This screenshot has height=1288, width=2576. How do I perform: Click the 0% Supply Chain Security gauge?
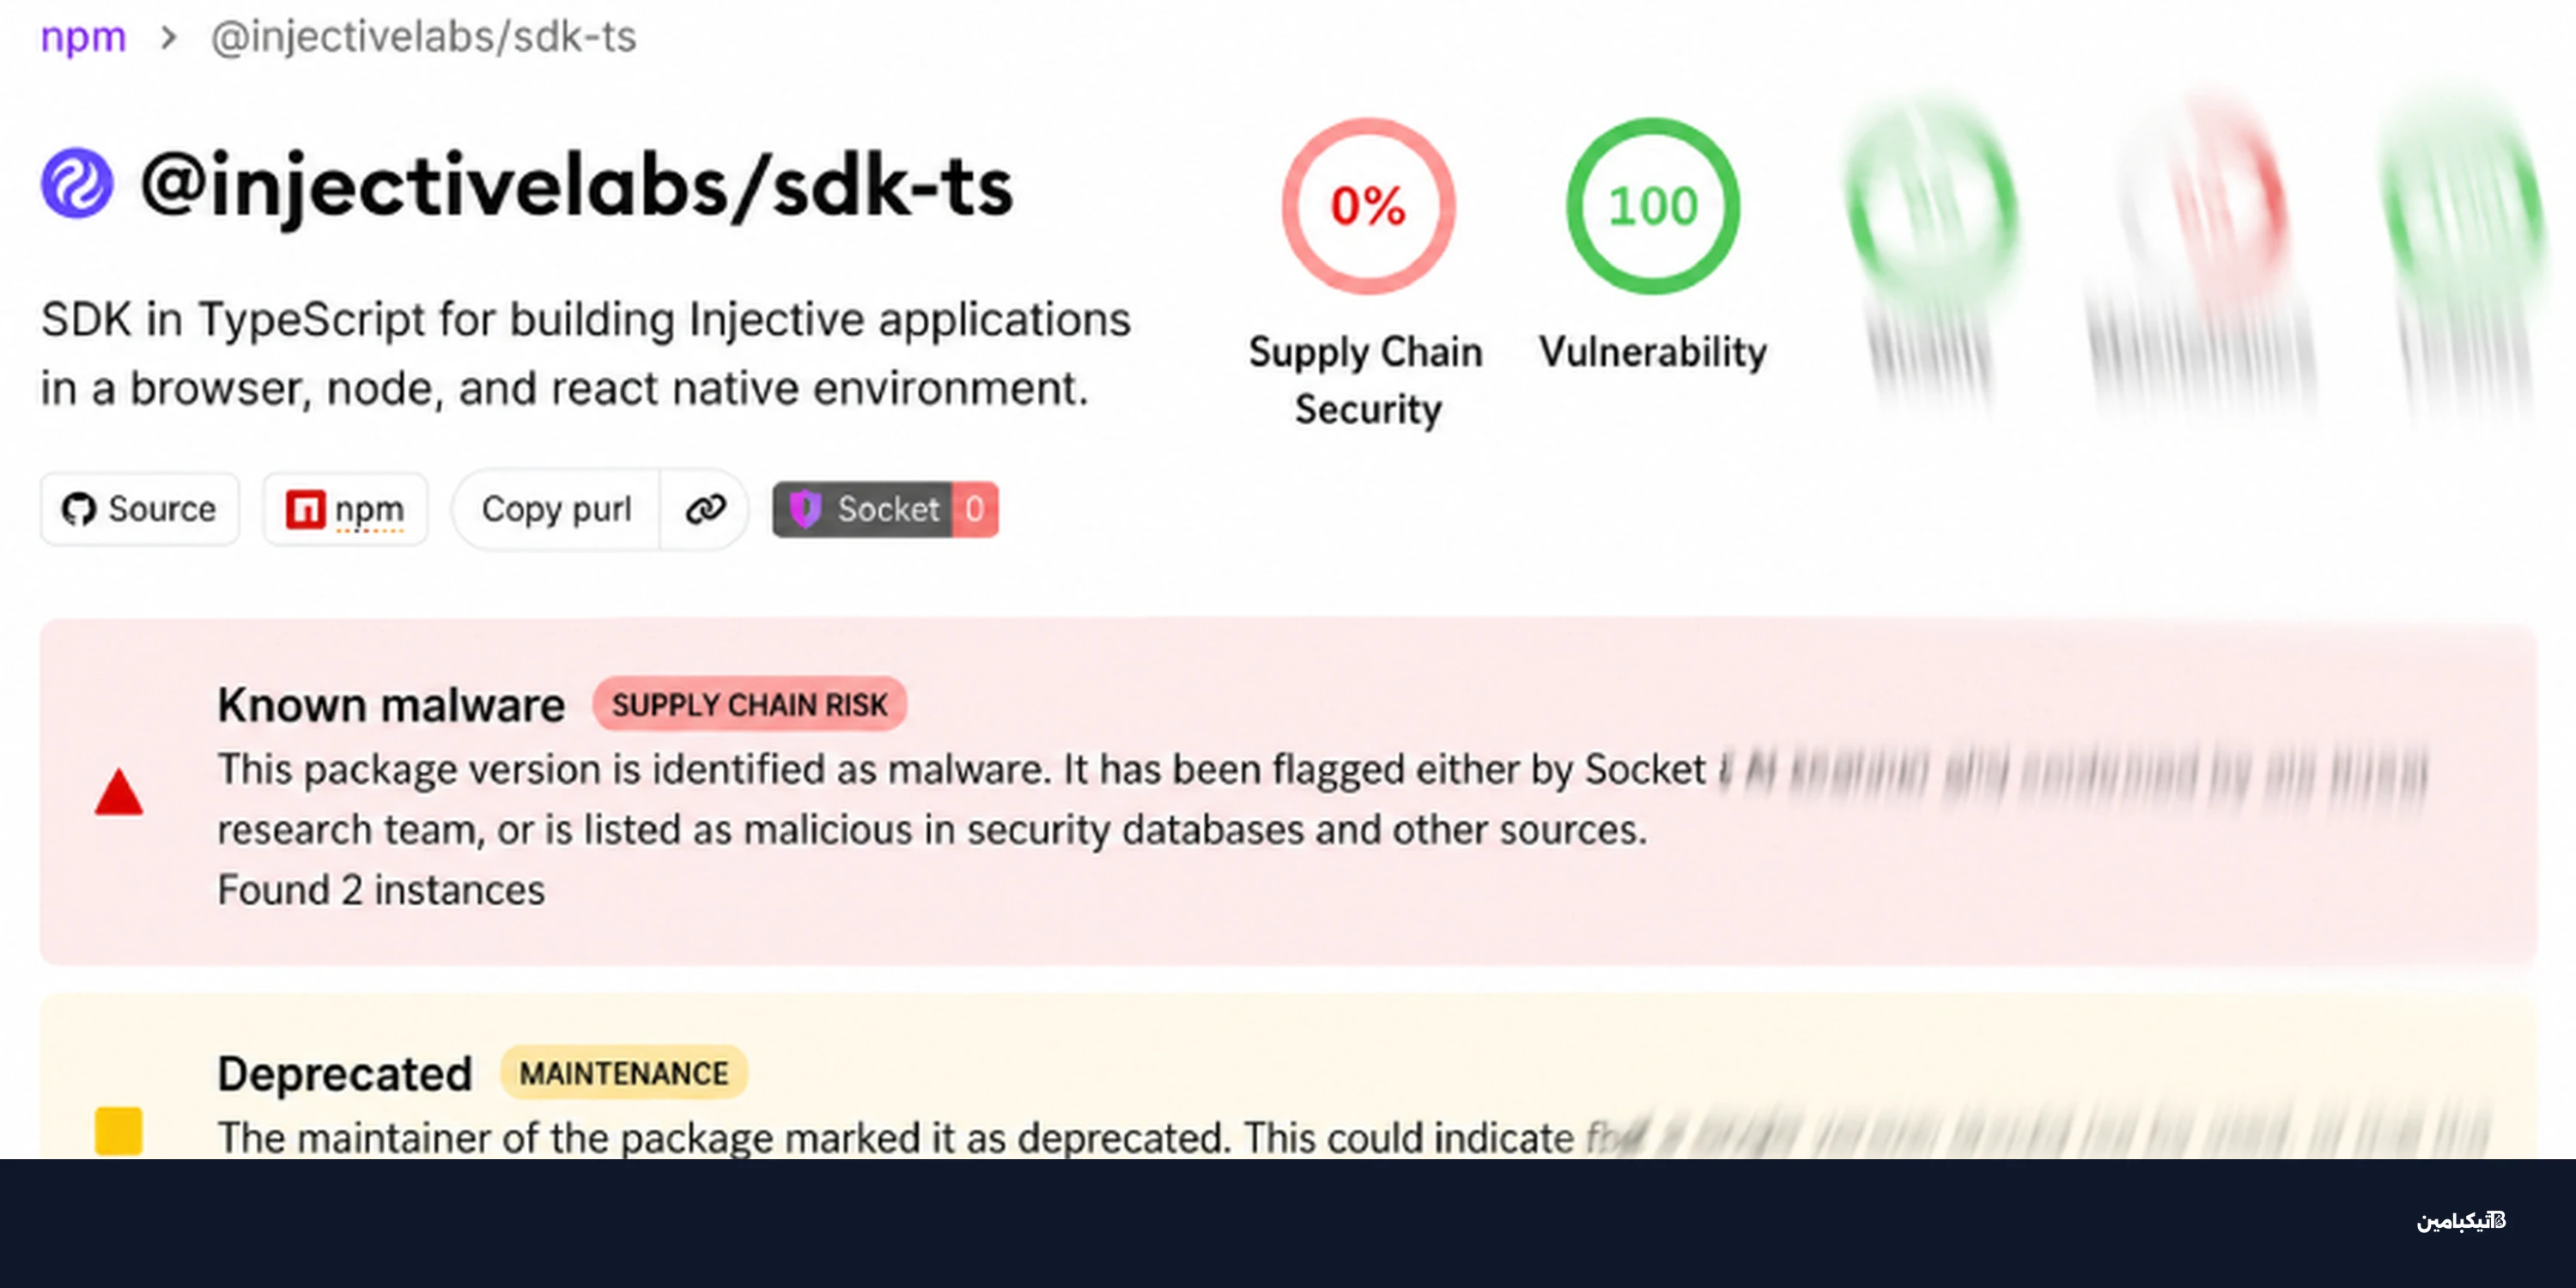pos(1368,206)
